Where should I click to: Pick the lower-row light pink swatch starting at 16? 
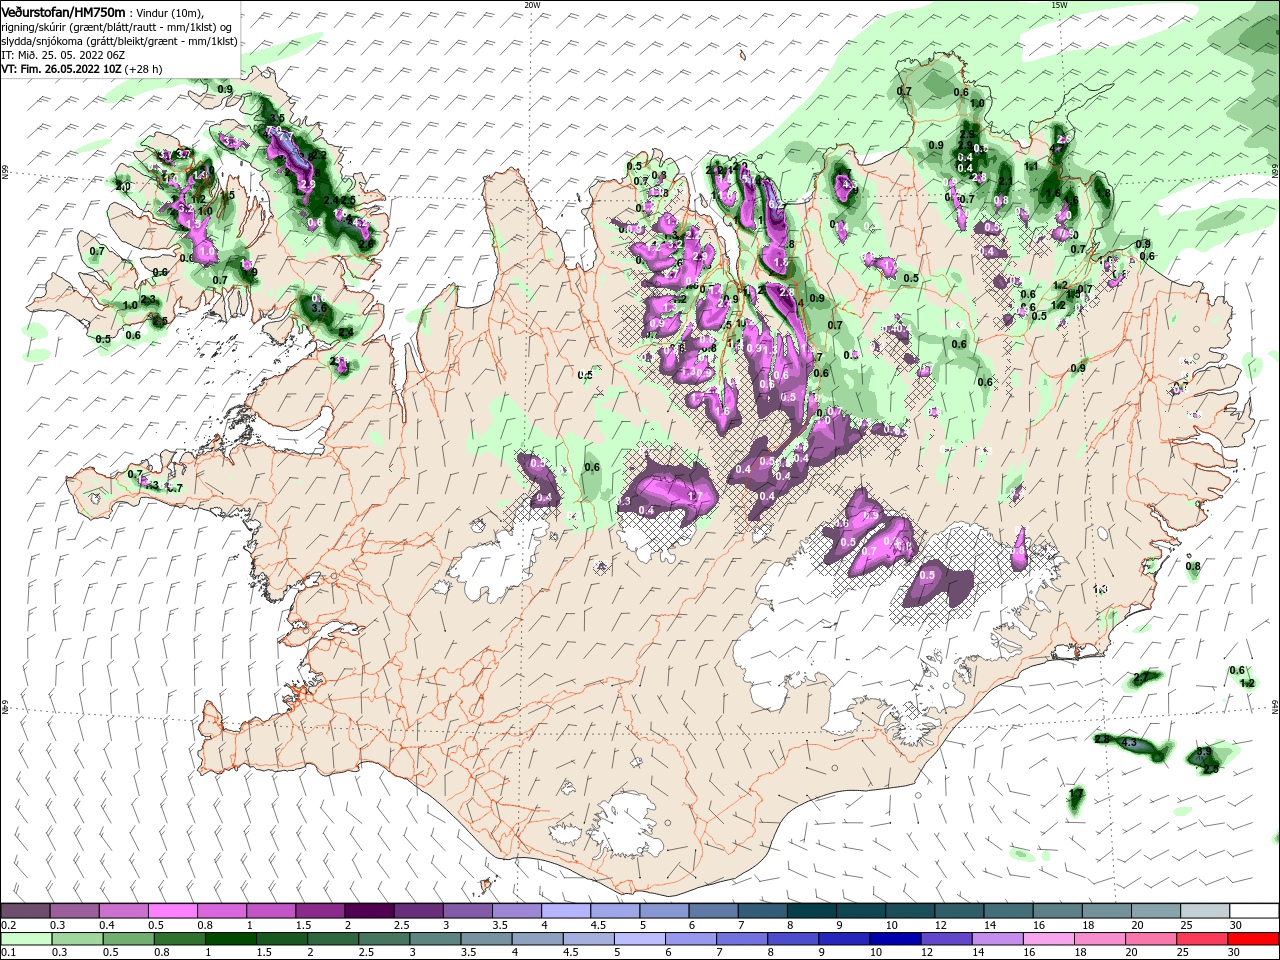1049,939
